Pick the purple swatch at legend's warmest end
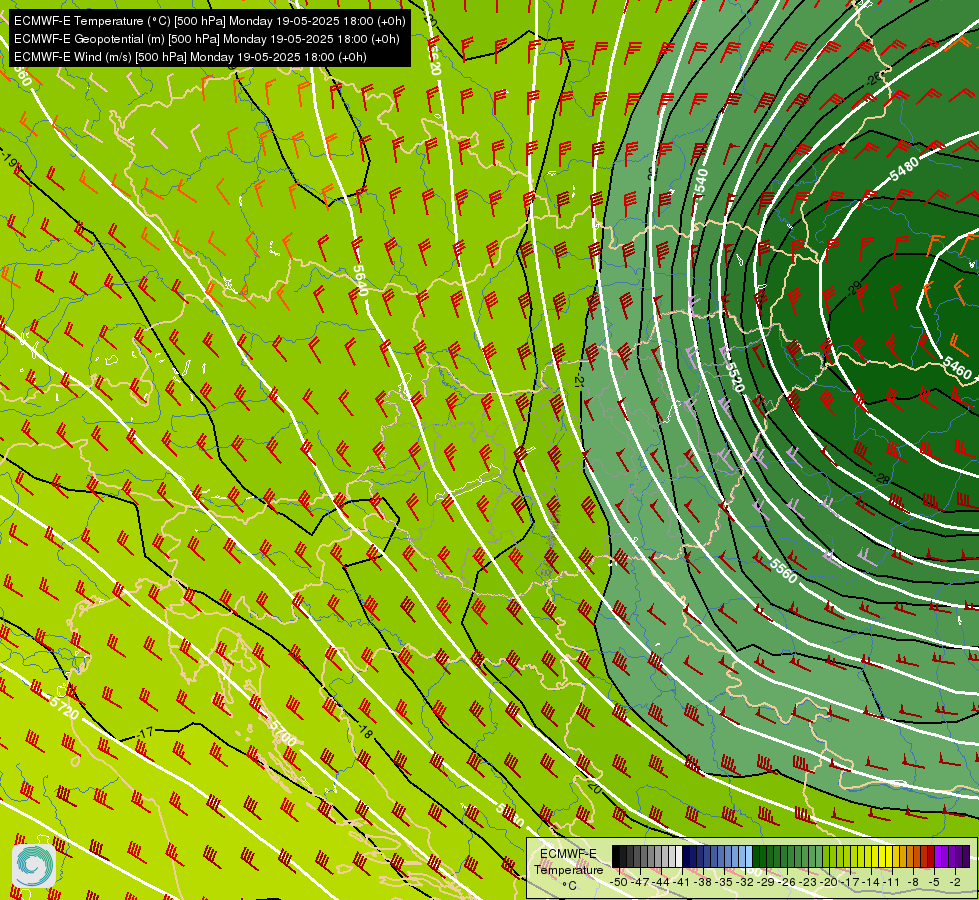The width and height of the screenshot is (979, 900). (966, 856)
